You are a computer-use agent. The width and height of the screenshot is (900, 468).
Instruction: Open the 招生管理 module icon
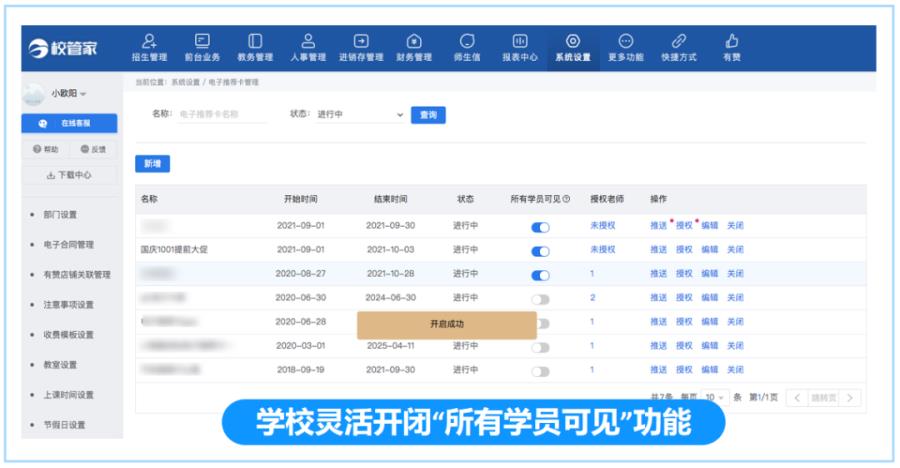click(x=149, y=41)
